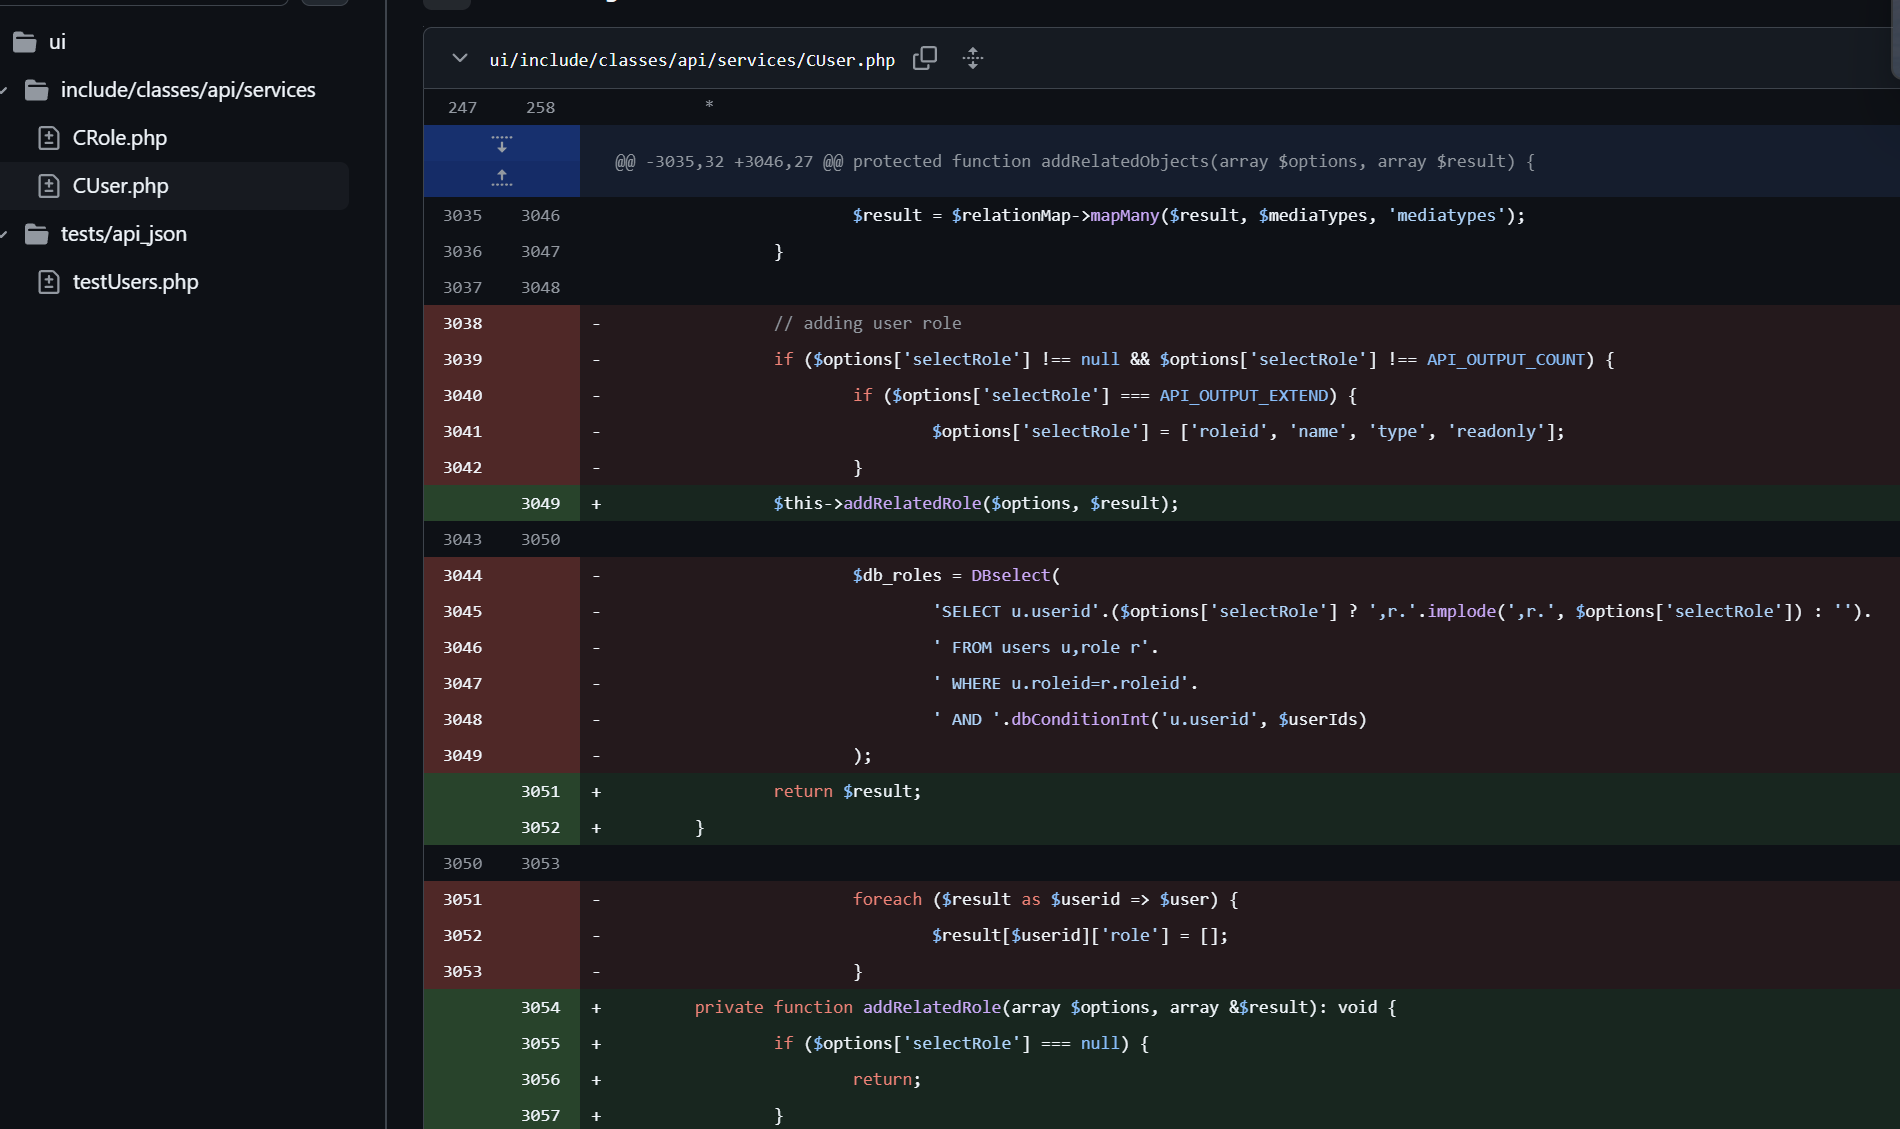Viewport: 1900px width, 1129px height.
Task: Click removed line '$db_roles = DBselect('
Action: pyautogui.click(x=956, y=575)
